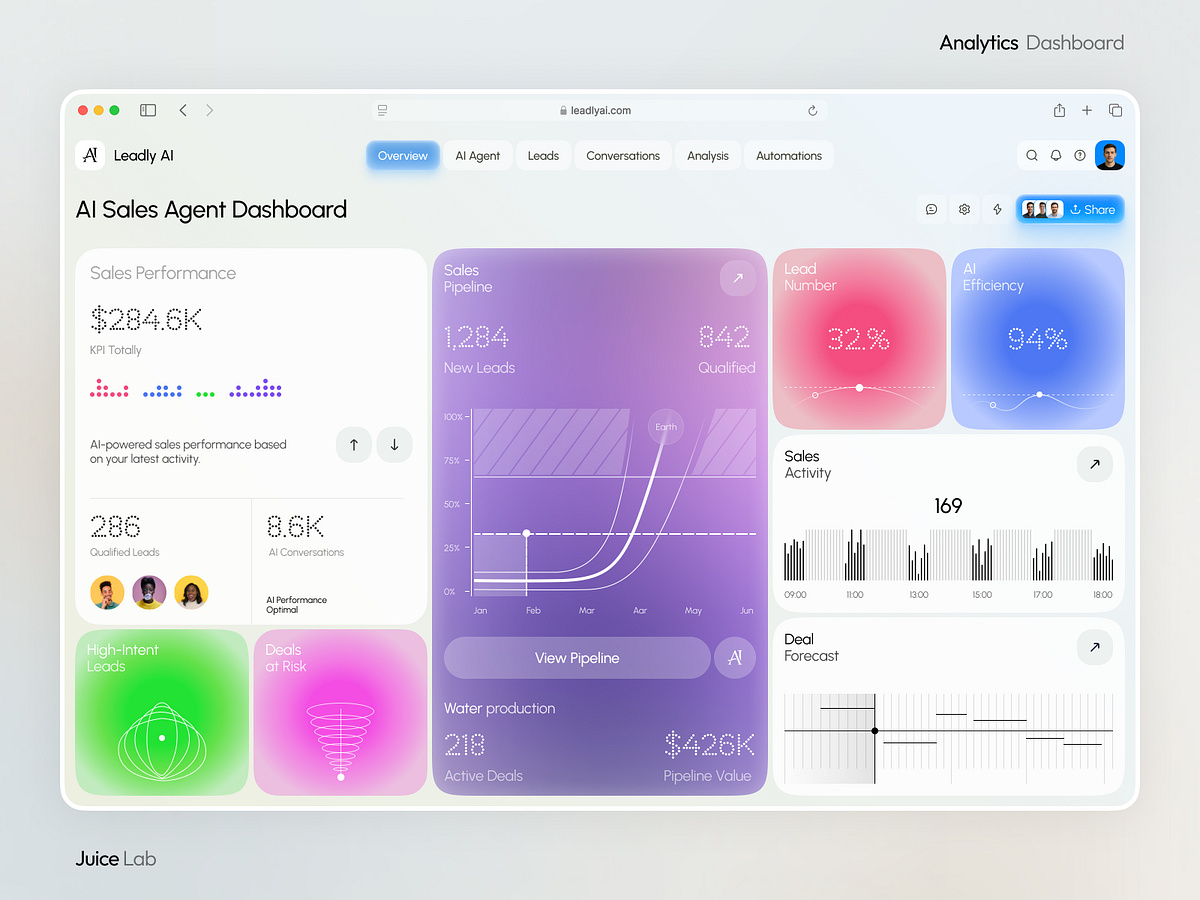Click the up arrow in Sales Performance
Image resolution: width=1200 pixels, height=900 pixels.
tap(354, 444)
